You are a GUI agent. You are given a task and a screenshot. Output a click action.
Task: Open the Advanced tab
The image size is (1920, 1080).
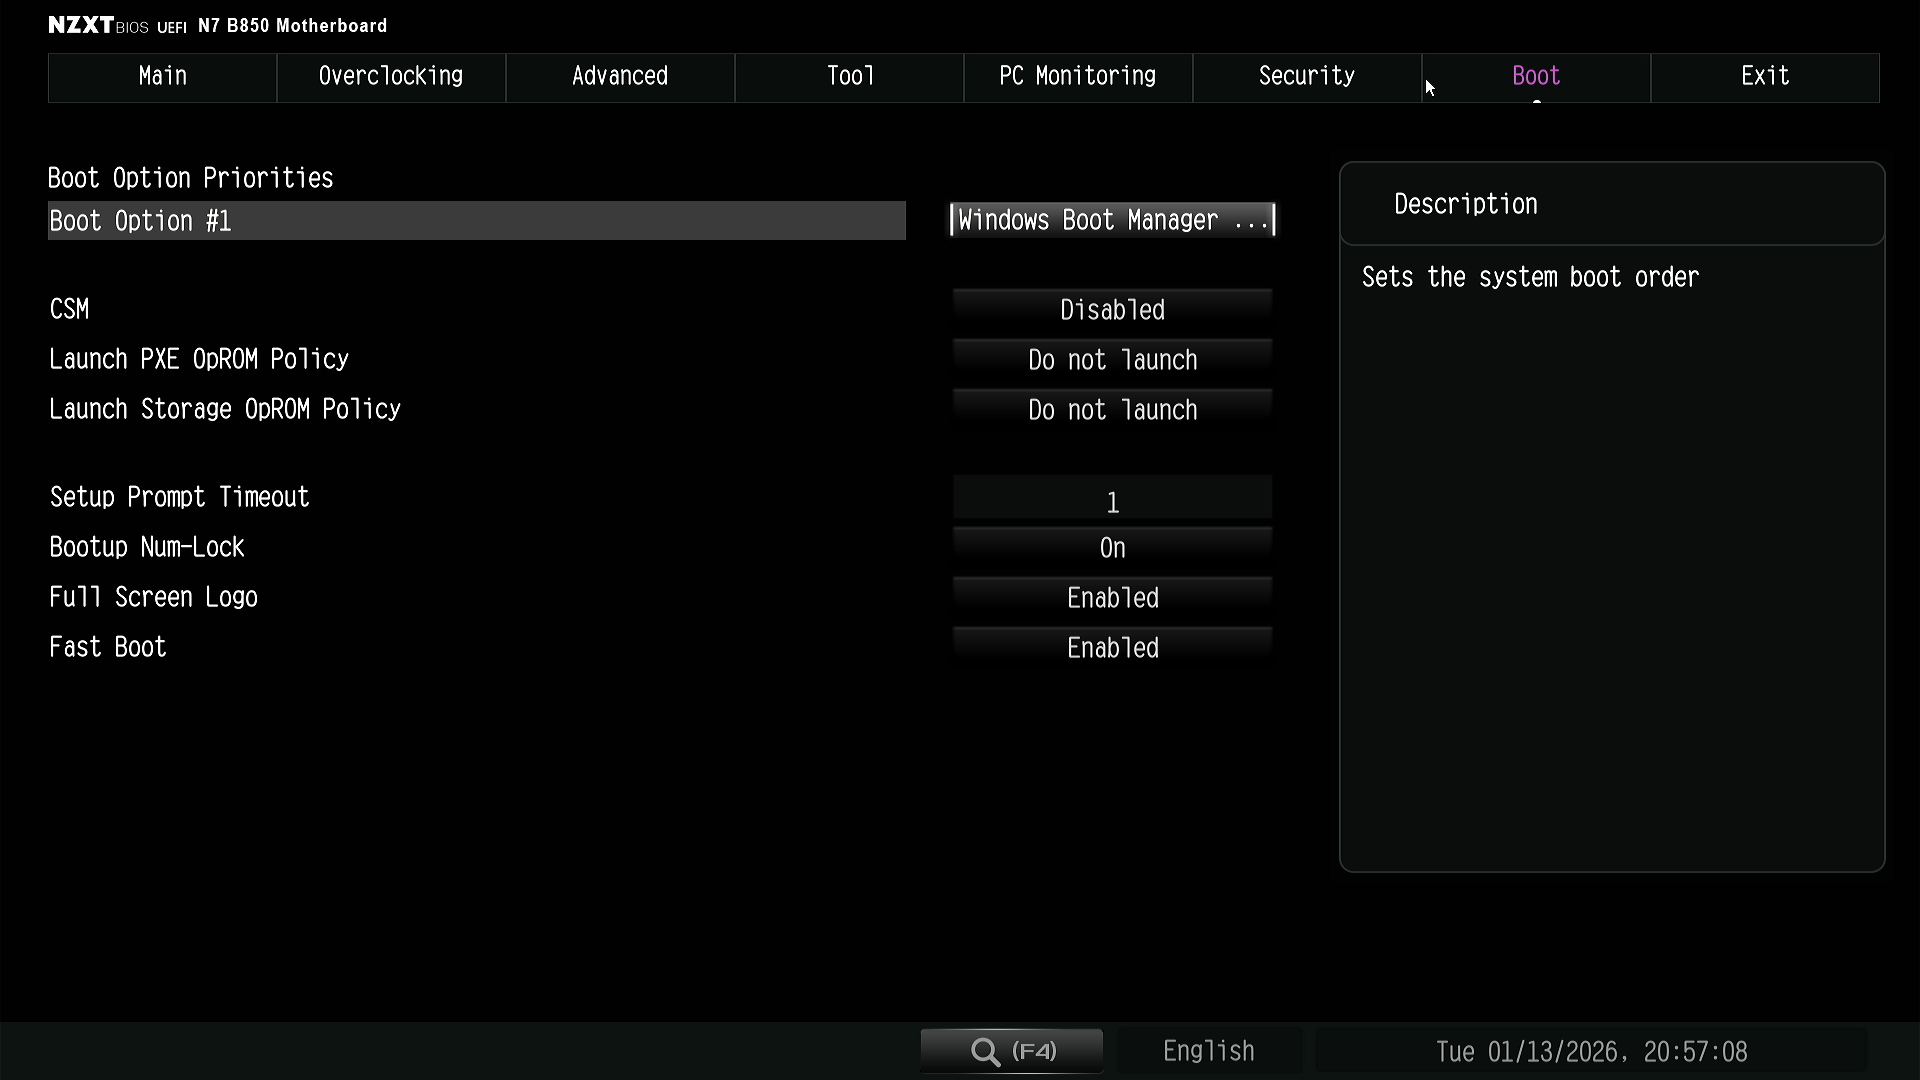coord(620,77)
